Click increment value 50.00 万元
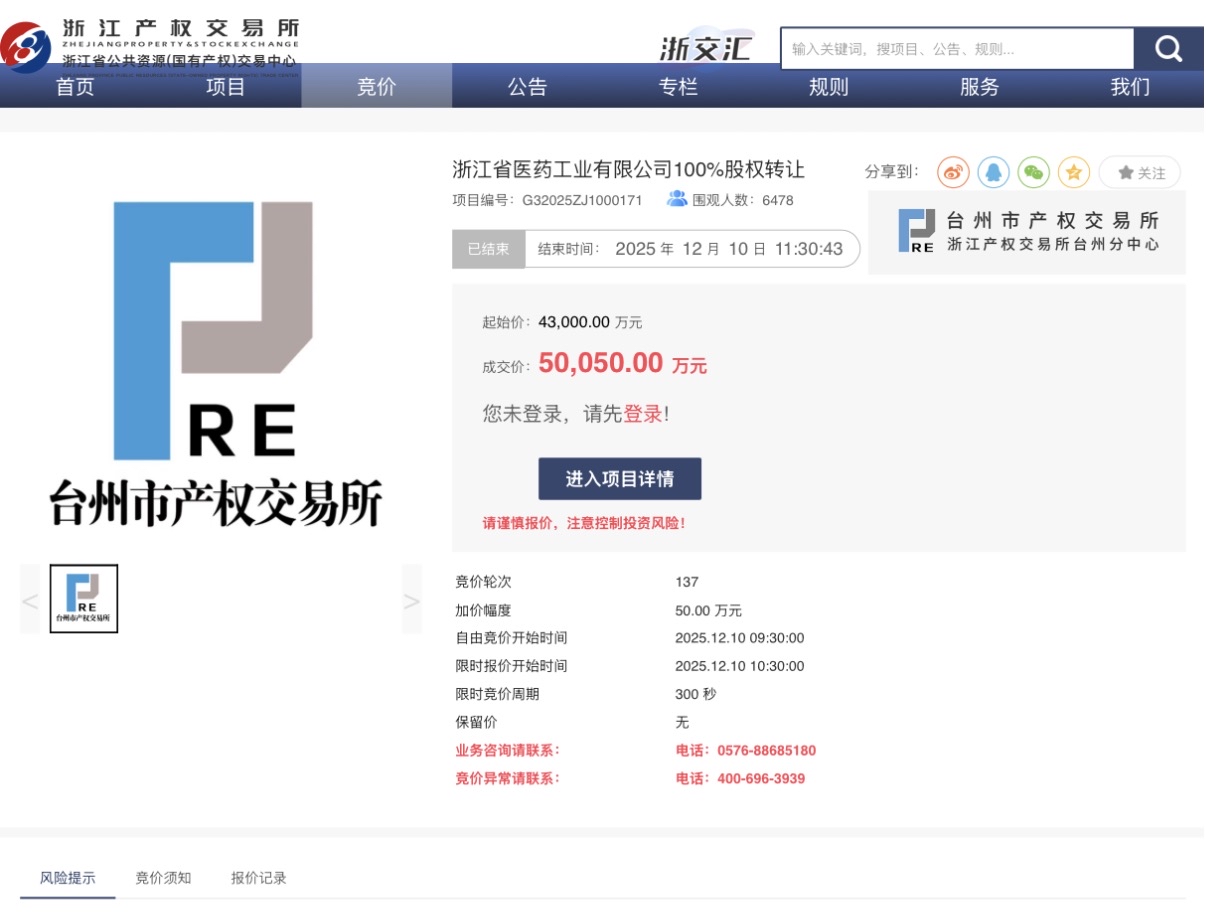This screenshot has width=1206, height=920. coord(709,610)
